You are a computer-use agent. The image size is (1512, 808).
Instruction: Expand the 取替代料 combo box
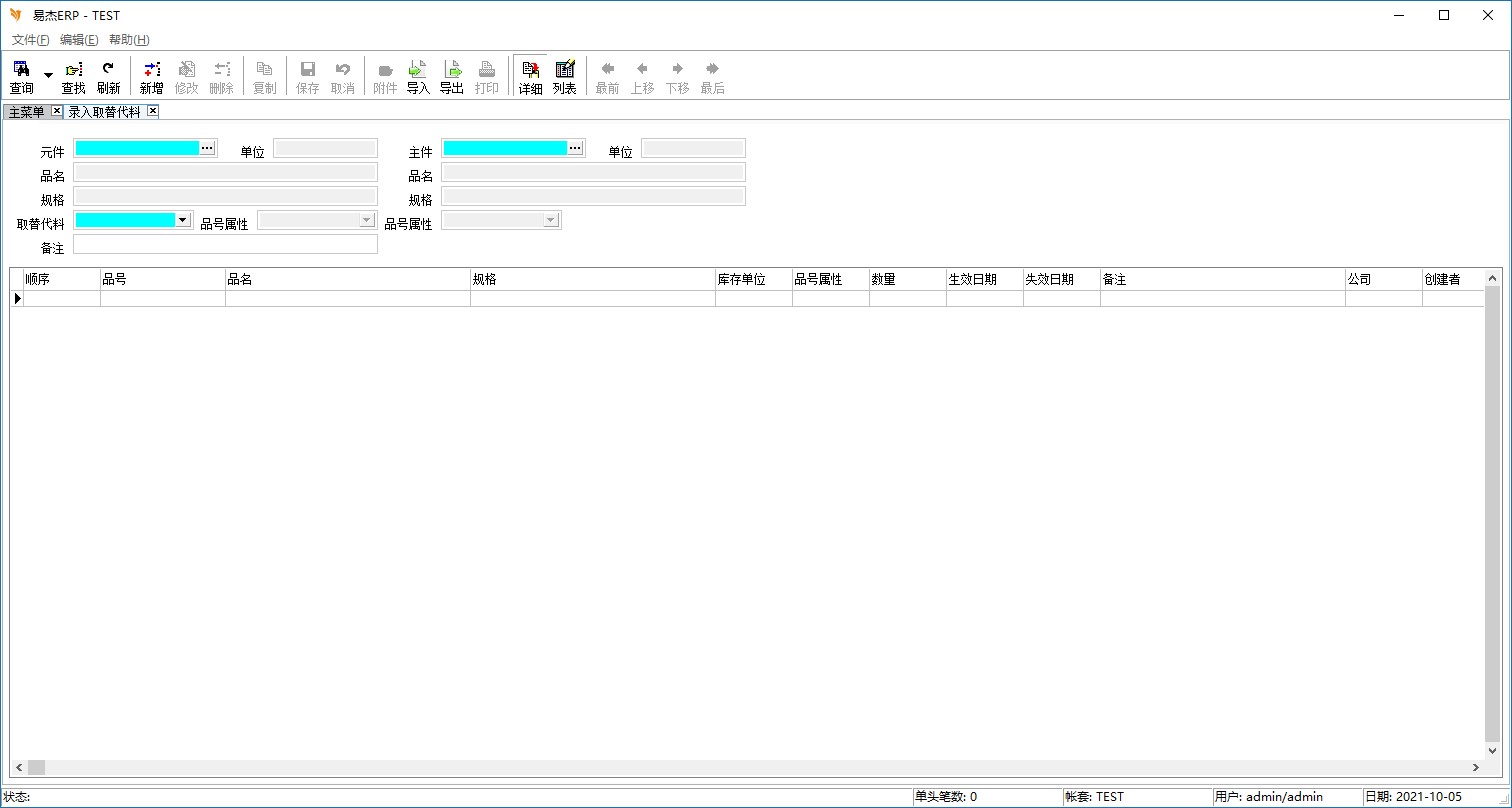coord(183,220)
